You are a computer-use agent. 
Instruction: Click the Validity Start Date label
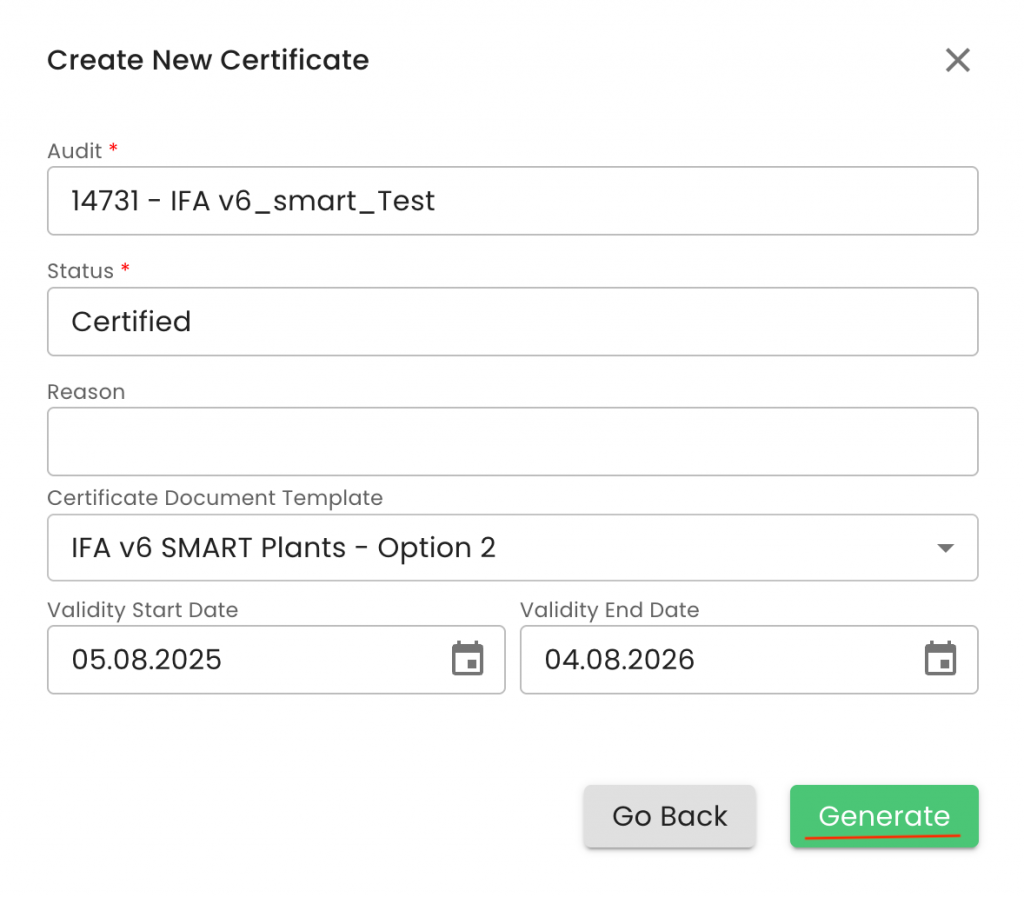coord(142,610)
